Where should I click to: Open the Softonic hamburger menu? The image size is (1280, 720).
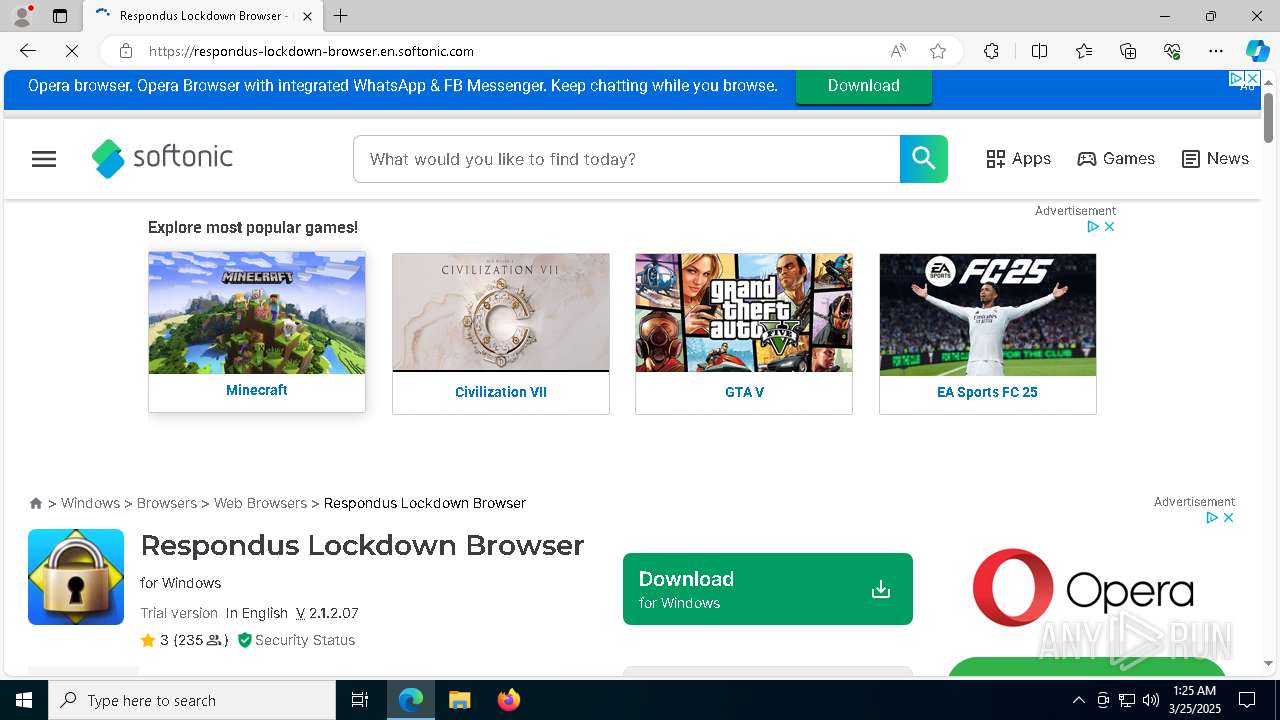[44, 159]
